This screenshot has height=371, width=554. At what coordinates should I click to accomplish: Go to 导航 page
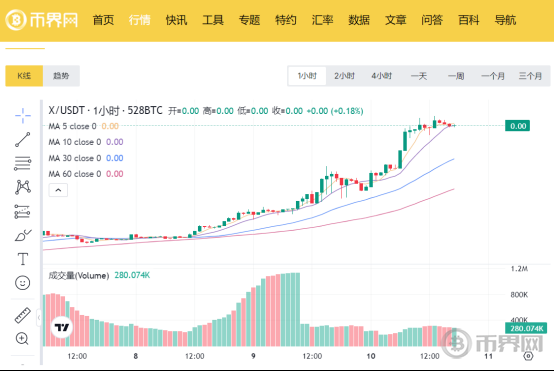[x=505, y=20]
